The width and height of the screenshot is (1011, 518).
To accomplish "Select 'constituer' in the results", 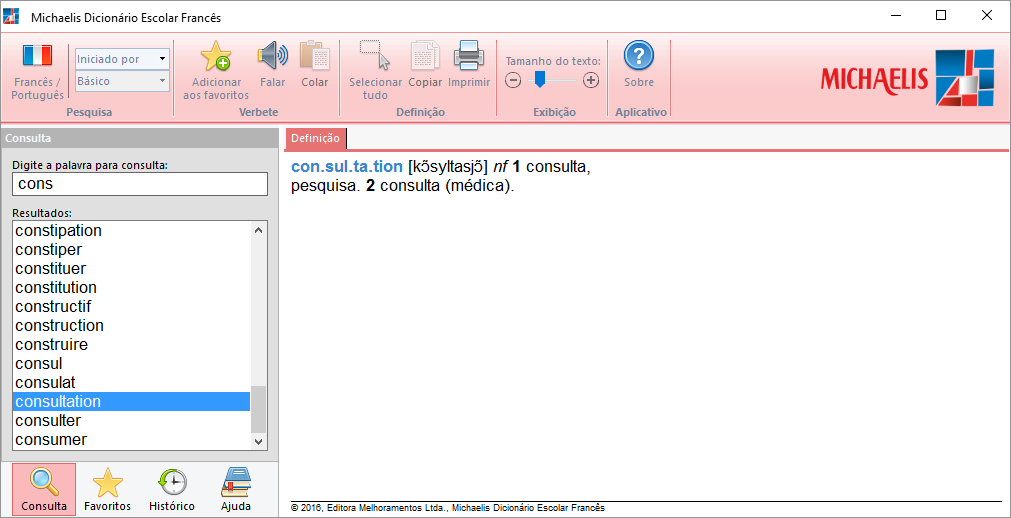I will [x=132, y=268].
